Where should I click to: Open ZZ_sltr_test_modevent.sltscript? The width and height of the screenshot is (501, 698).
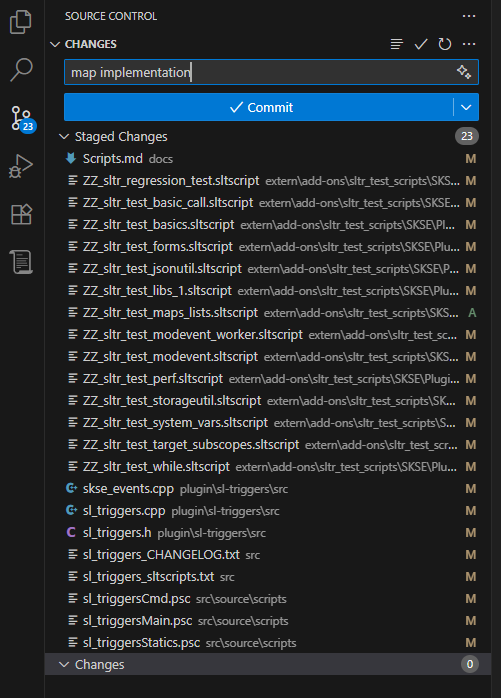[x=170, y=357]
